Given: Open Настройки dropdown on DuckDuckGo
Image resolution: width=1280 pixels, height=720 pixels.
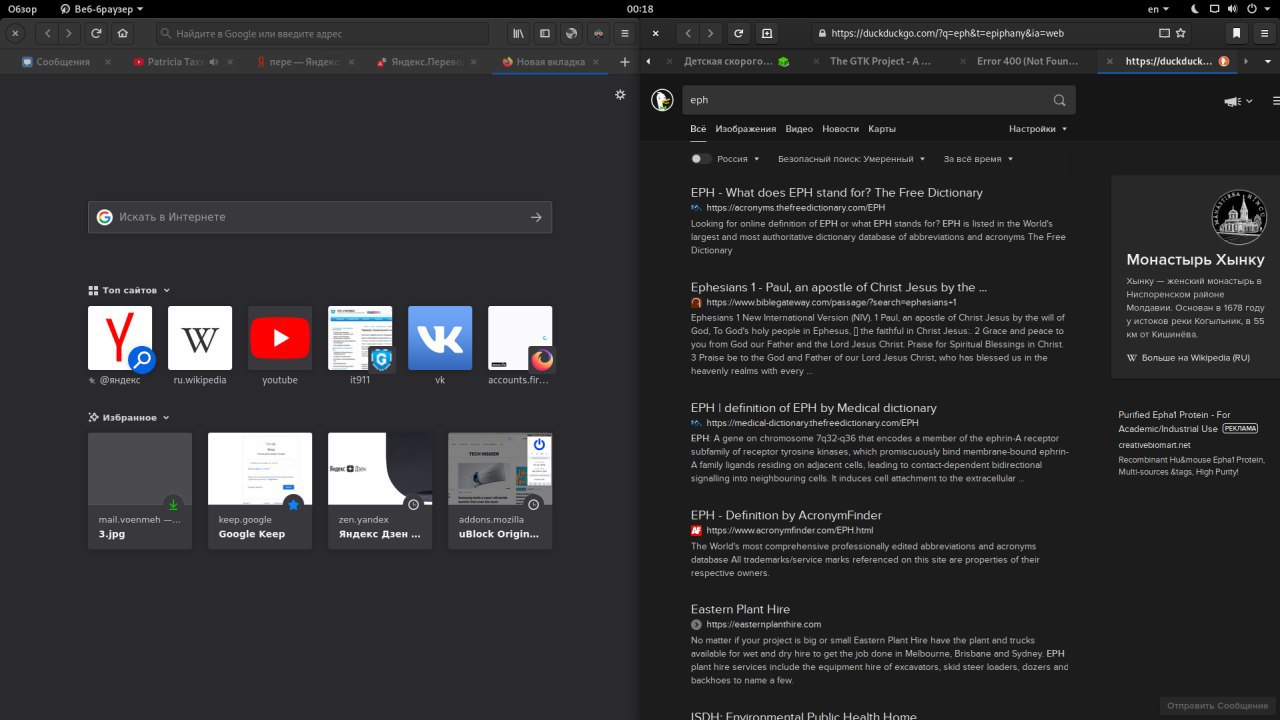Looking at the screenshot, I should (x=1038, y=129).
